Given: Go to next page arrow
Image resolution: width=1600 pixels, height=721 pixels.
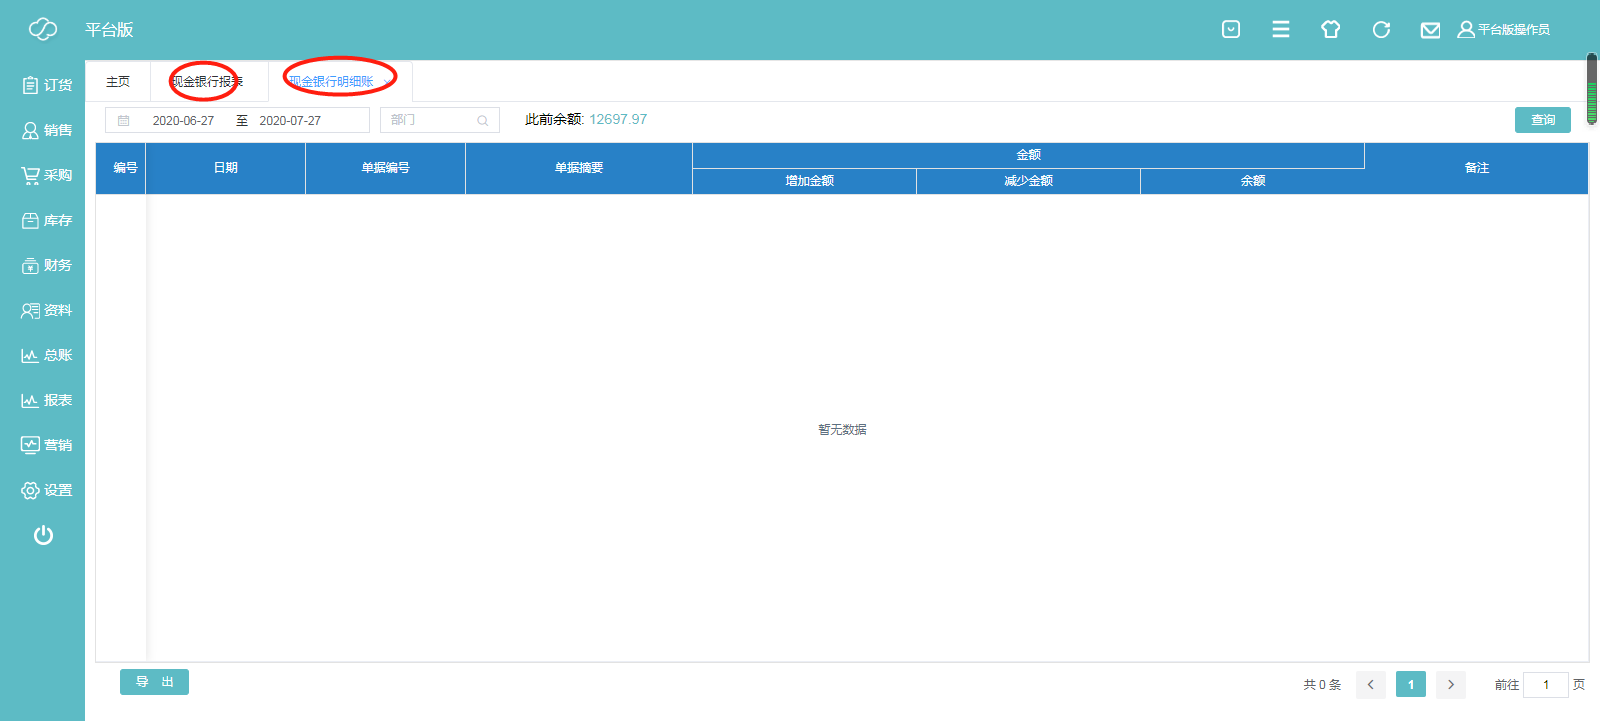Looking at the screenshot, I should click(x=1451, y=685).
